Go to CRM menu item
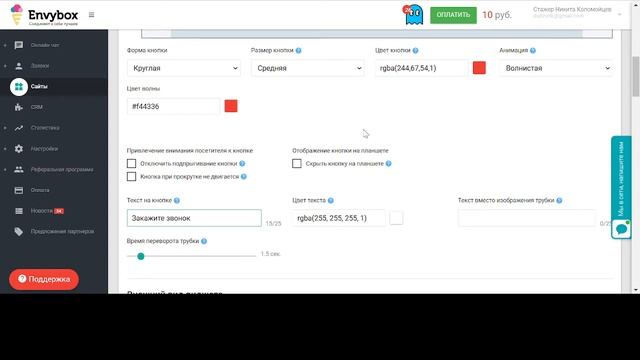The width and height of the screenshot is (640, 360). click(x=36, y=107)
